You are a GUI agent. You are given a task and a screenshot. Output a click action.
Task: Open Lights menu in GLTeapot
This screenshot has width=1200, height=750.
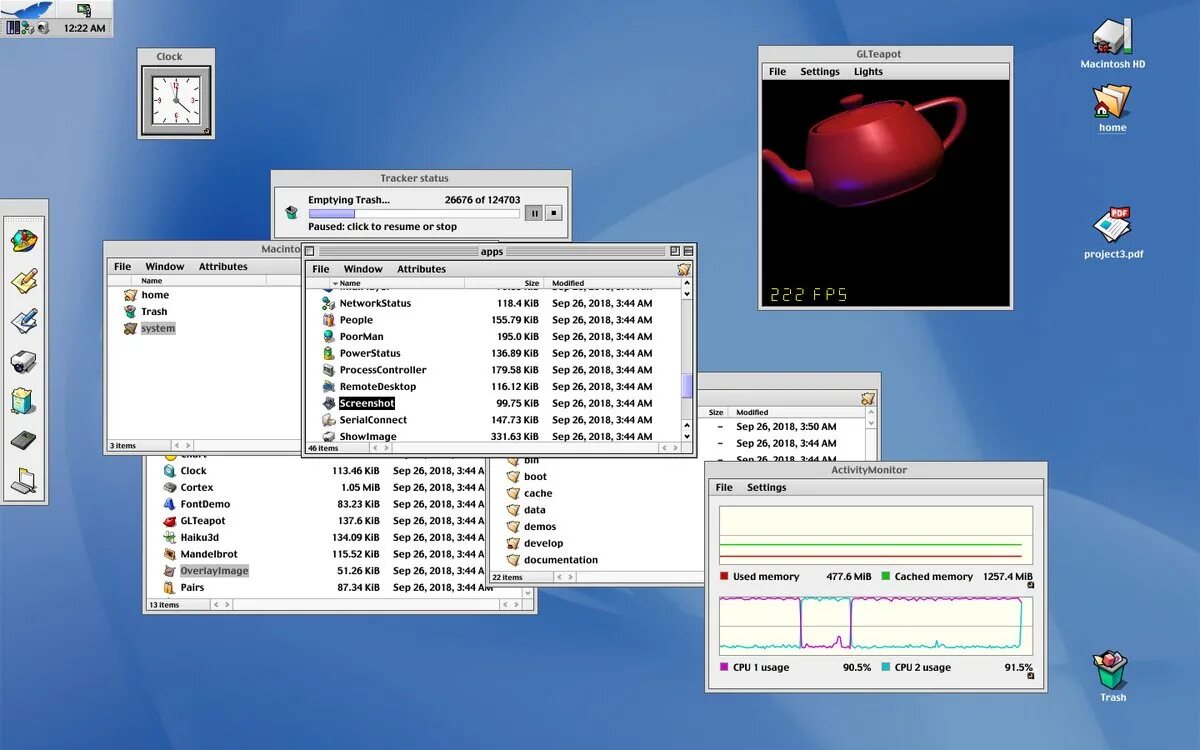click(868, 72)
